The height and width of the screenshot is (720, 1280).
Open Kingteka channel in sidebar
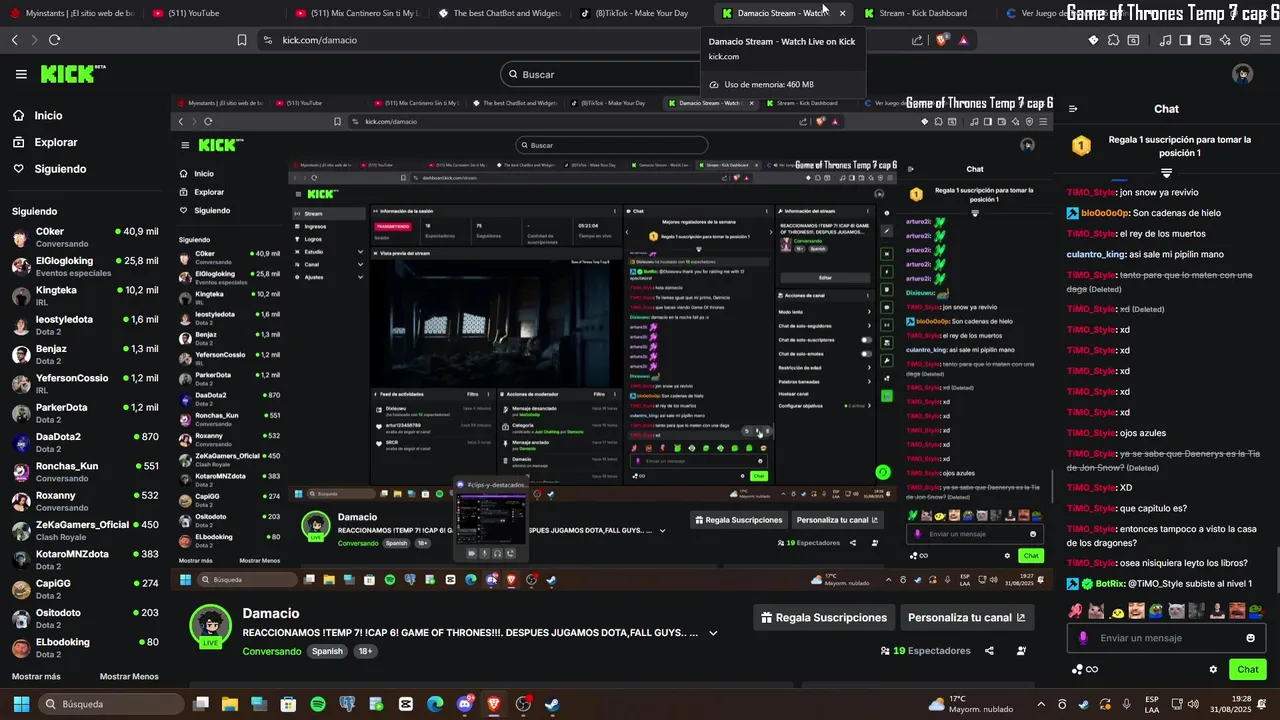[x=85, y=295]
